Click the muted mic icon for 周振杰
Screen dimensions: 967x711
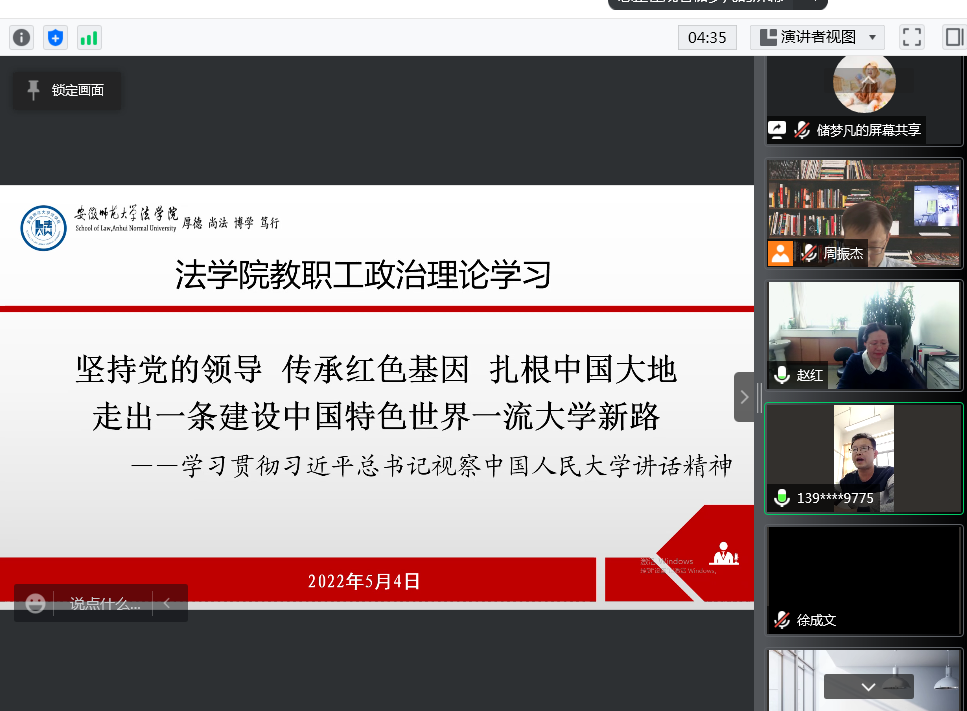808,254
